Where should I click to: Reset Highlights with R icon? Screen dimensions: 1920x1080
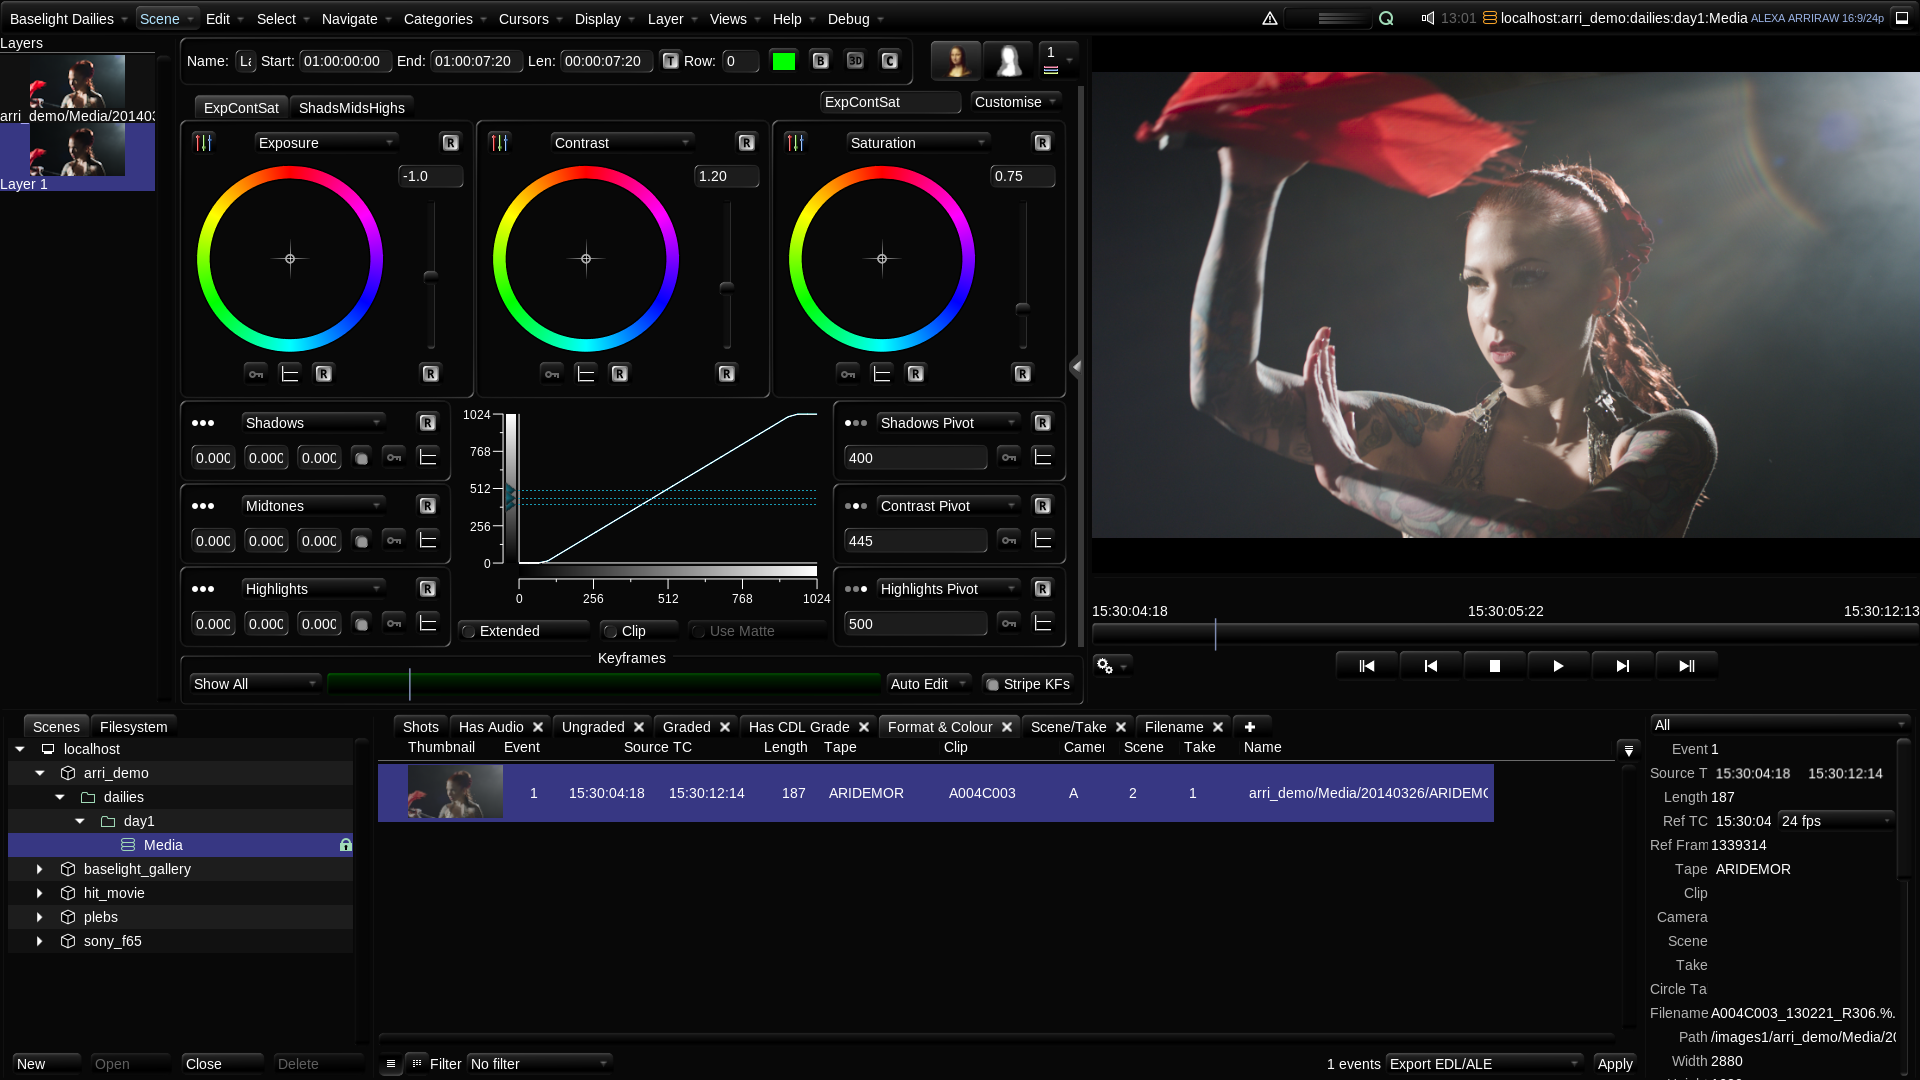(x=427, y=589)
